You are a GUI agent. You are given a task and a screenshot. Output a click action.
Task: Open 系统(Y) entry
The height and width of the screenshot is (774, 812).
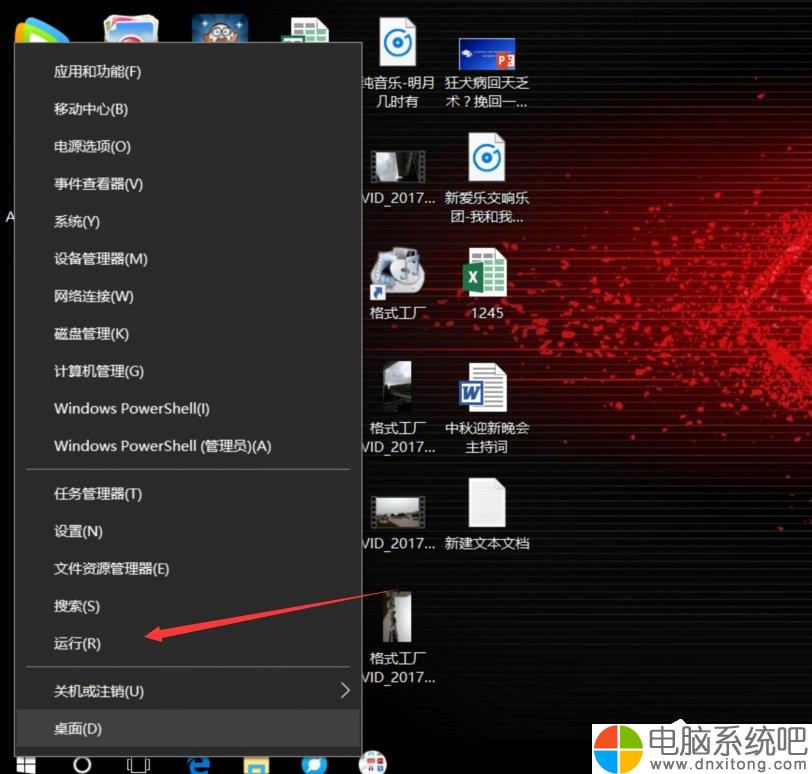188,222
